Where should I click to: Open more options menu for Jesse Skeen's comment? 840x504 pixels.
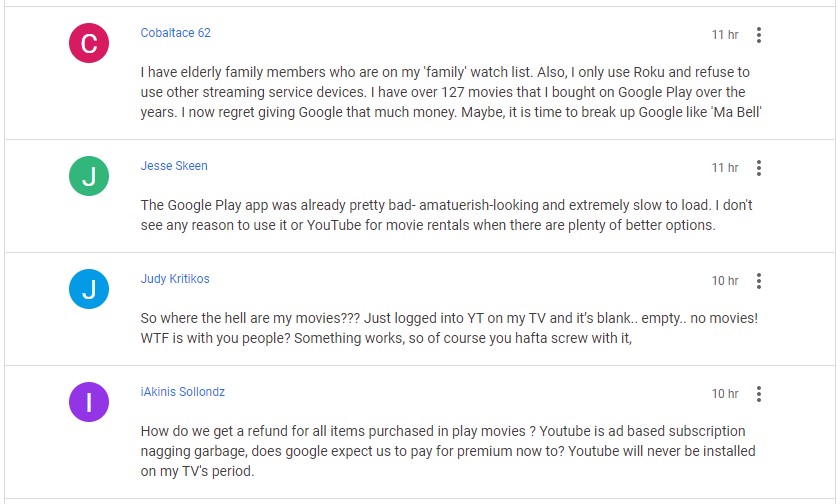tap(759, 168)
